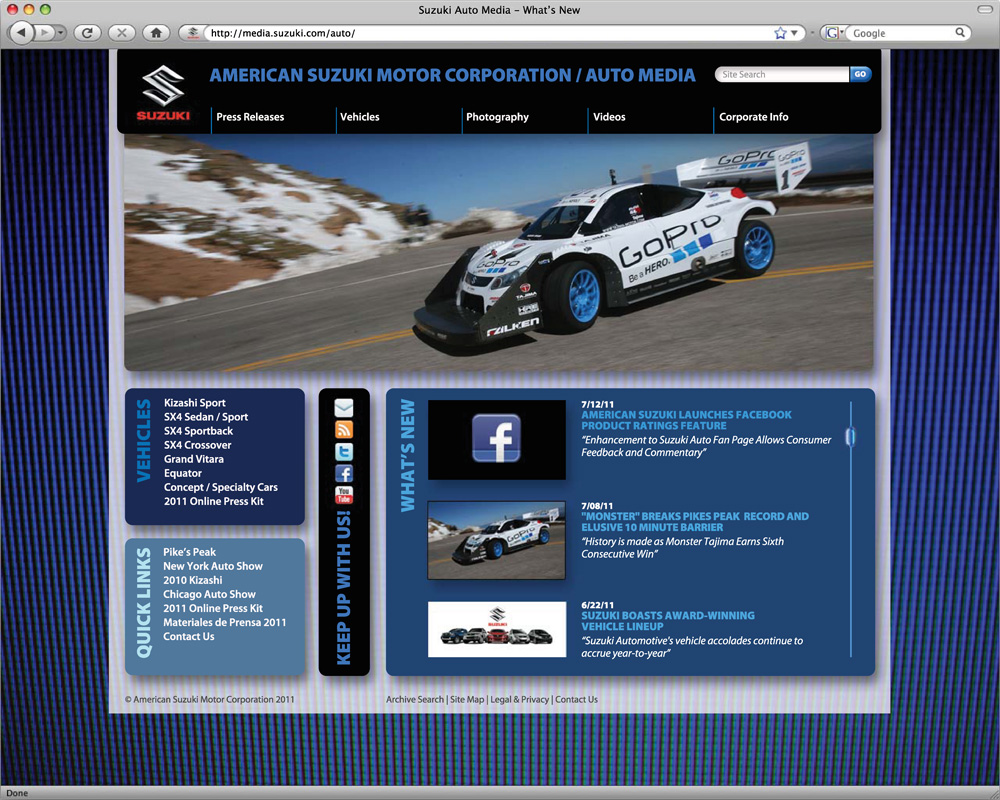The height and width of the screenshot is (800, 1000).
Task: Click into the Site Search field
Action: [x=782, y=75]
